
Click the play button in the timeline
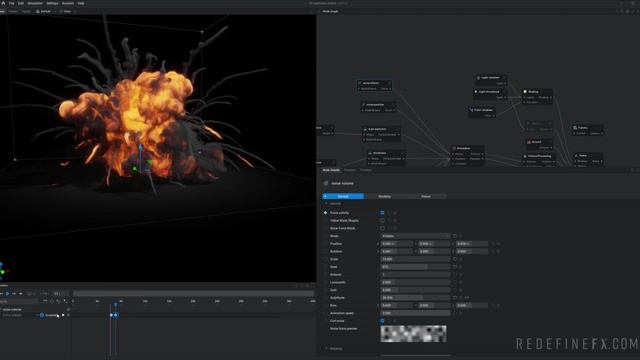pyautogui.click(x=7, y=293)
